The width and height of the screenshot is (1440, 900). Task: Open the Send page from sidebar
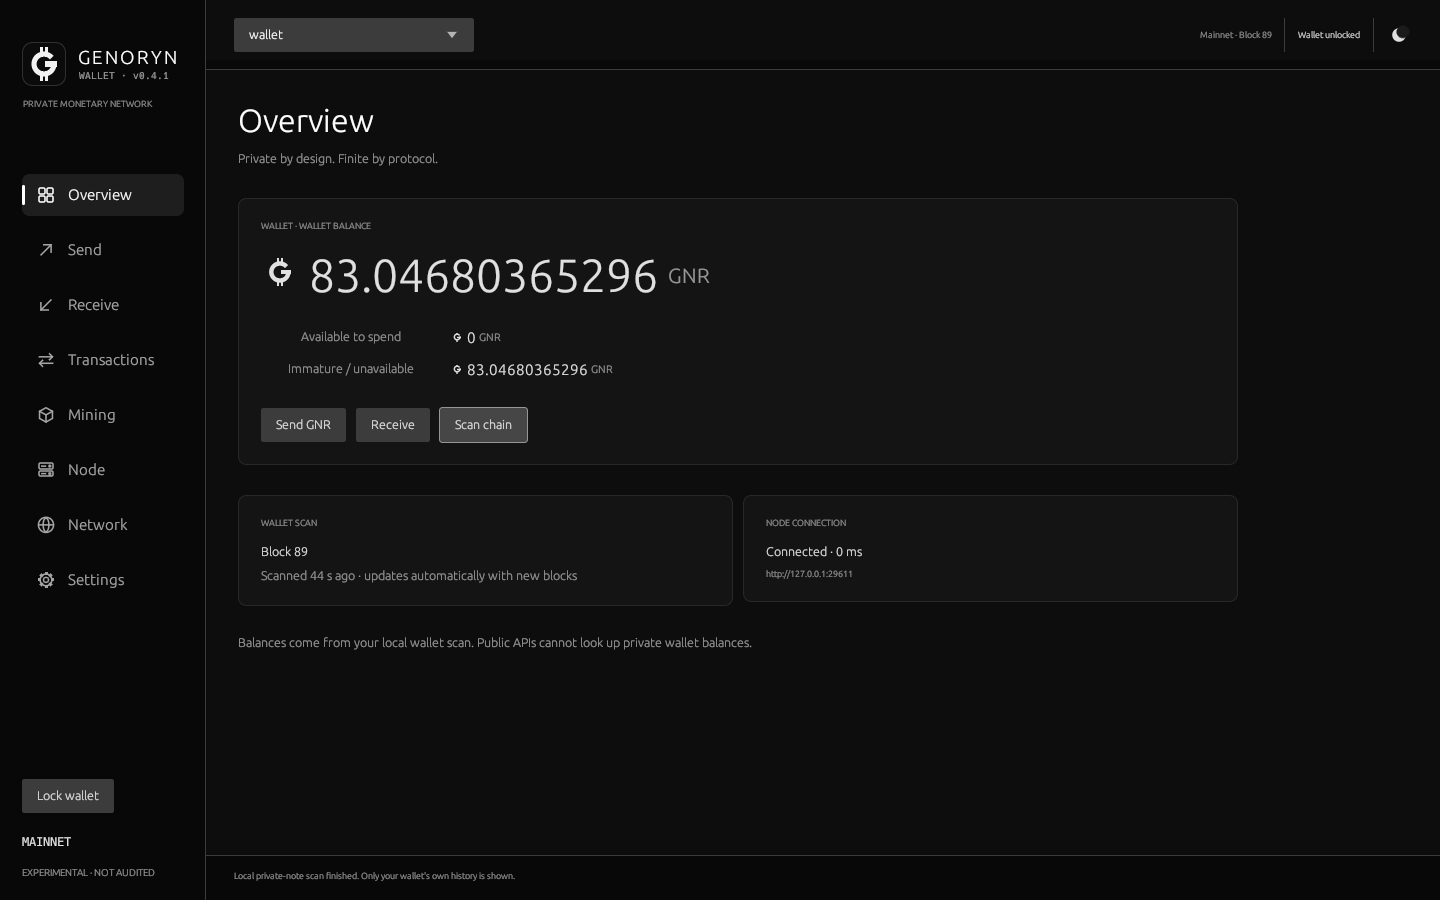coord(103,250)
